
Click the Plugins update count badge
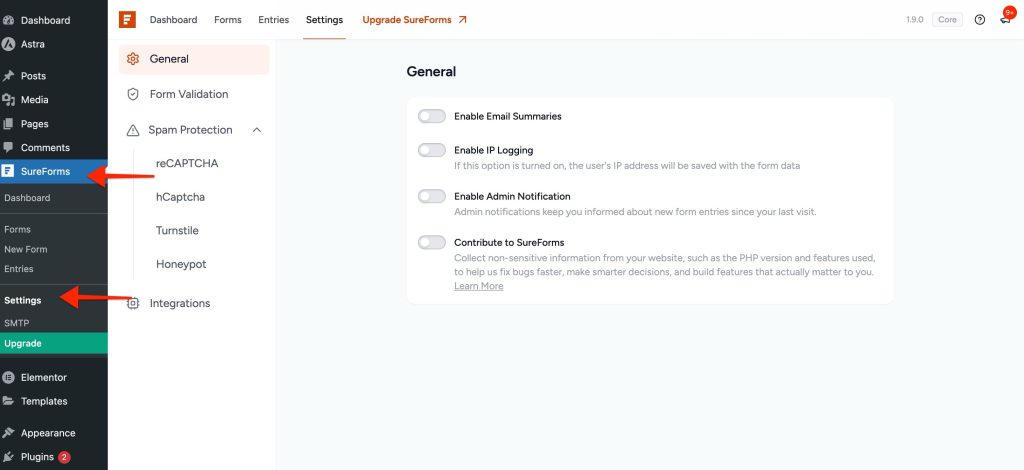pos(64,457)
